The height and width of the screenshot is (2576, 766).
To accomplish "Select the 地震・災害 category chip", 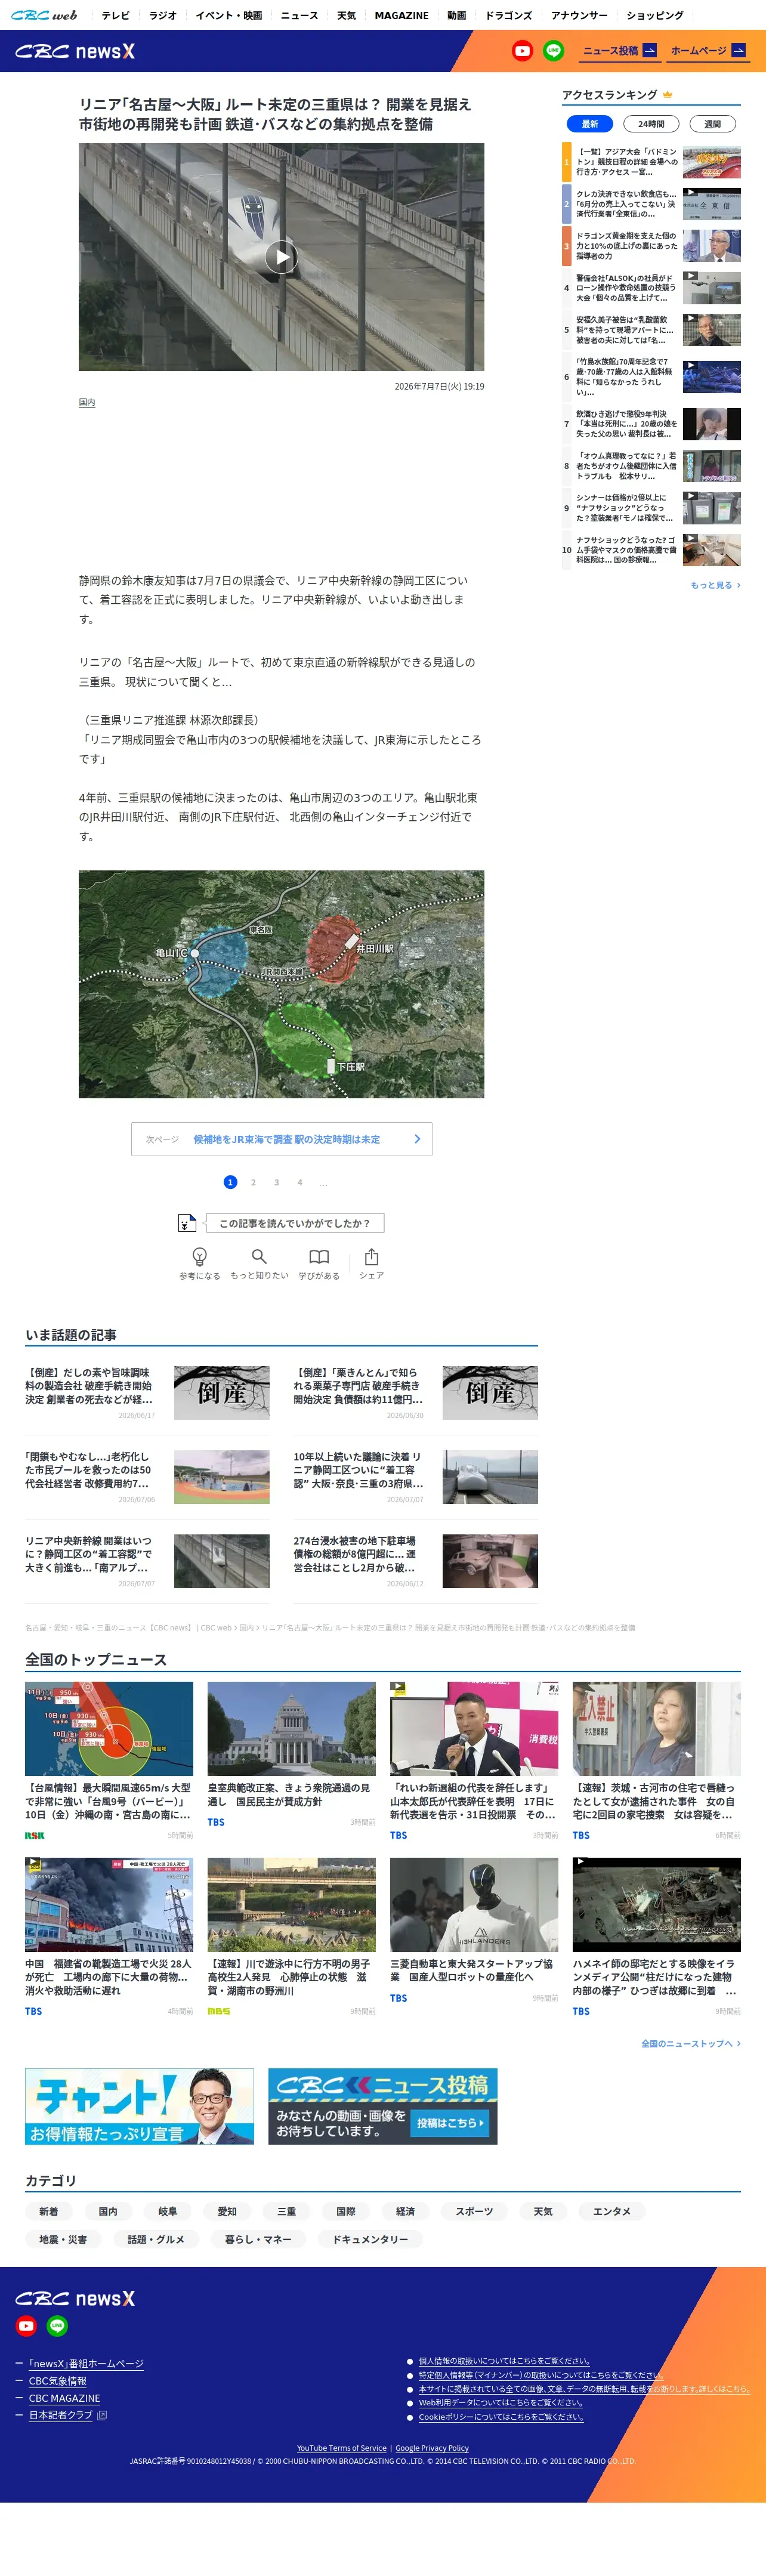I will coord(63,2239).
